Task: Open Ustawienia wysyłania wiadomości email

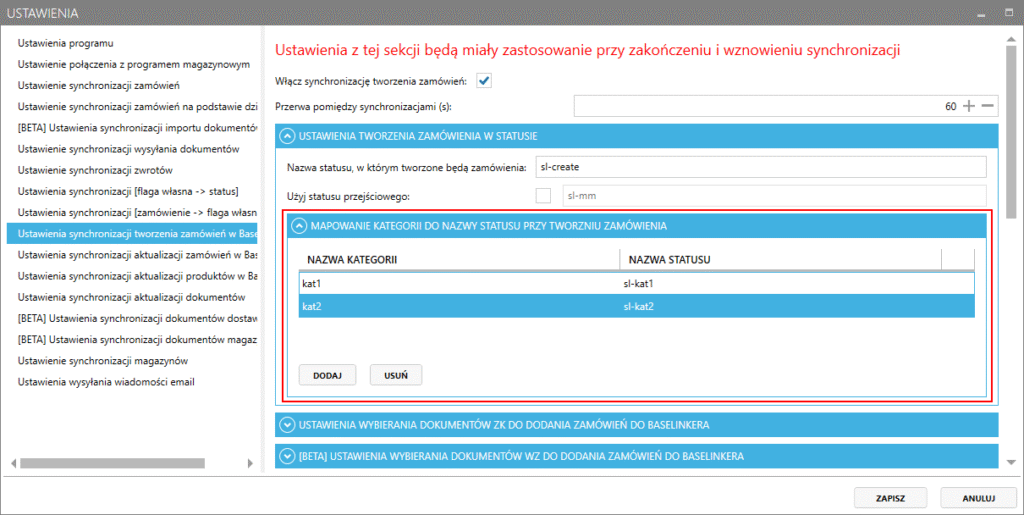Action: (105, 381)
